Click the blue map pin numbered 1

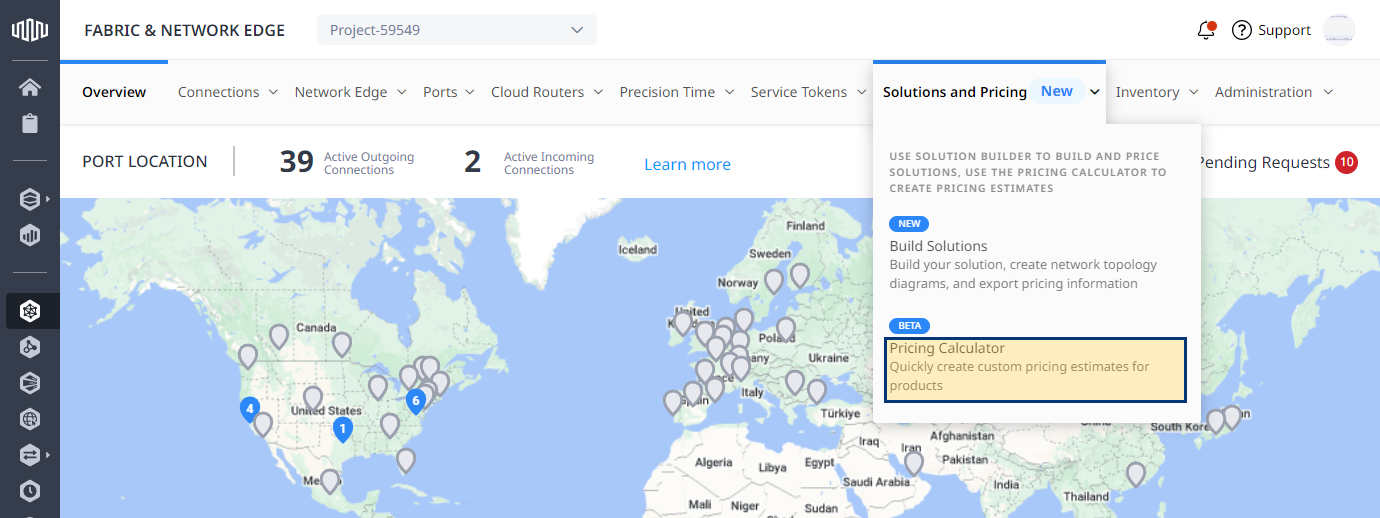[x=342, y=429]
